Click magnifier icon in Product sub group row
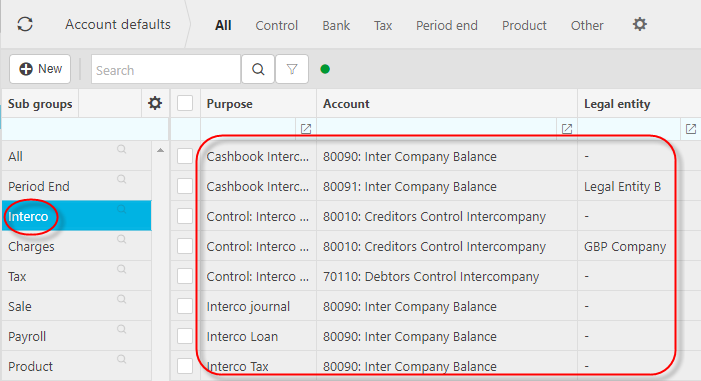The width and height of the screenshot is (701, 381). 122,359
